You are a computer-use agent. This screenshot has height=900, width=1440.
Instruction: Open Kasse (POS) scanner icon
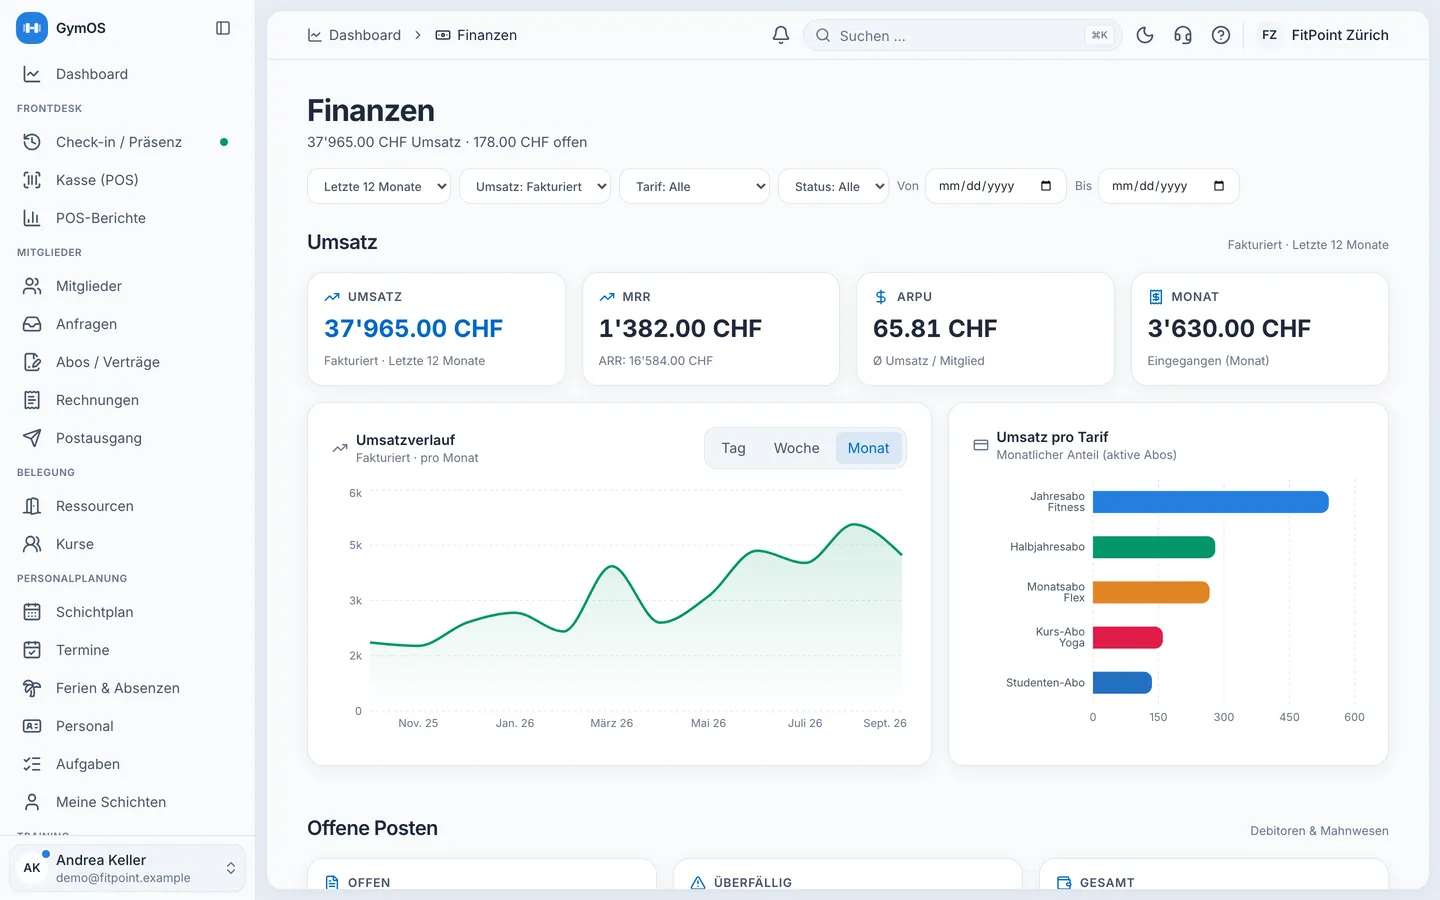pos(32,180)
